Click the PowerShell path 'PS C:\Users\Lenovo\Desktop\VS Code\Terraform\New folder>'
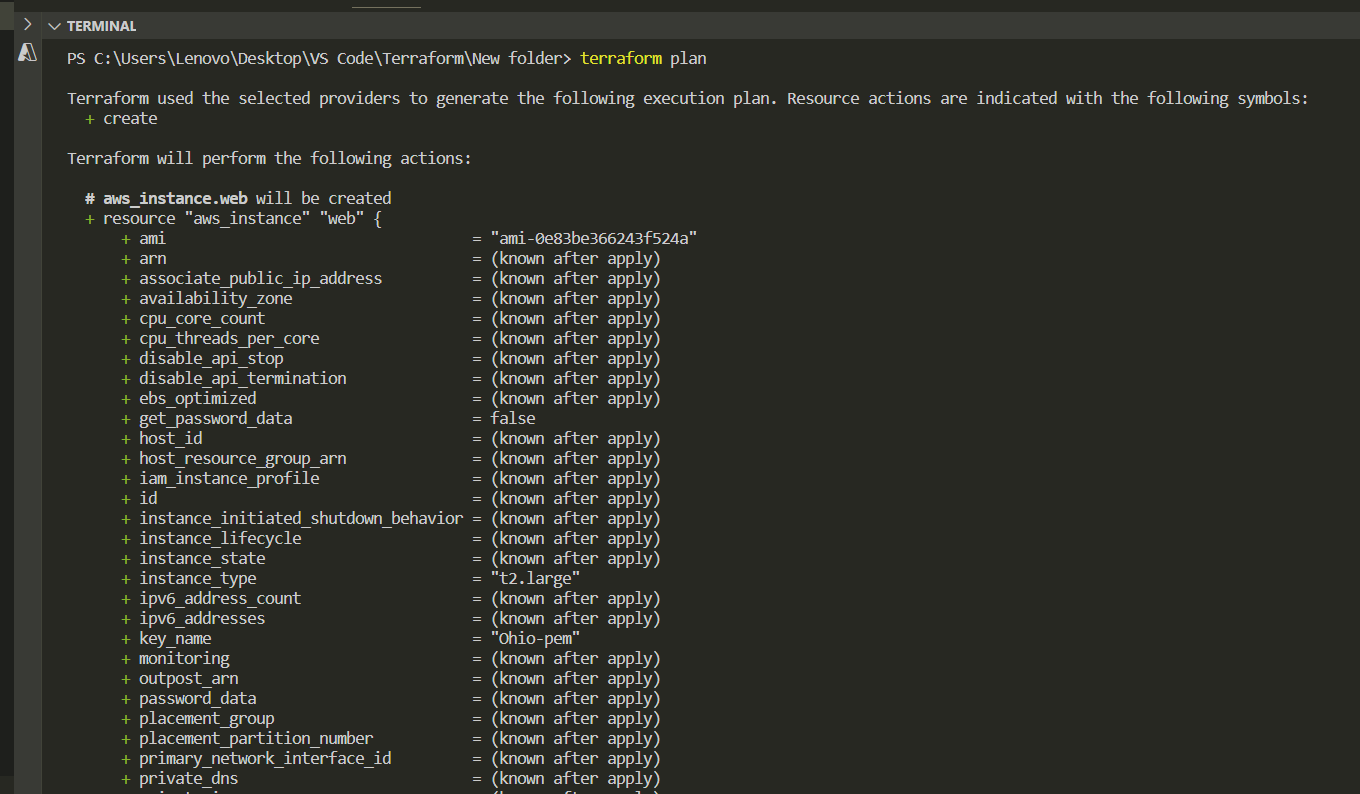 (x=319, y=58)
